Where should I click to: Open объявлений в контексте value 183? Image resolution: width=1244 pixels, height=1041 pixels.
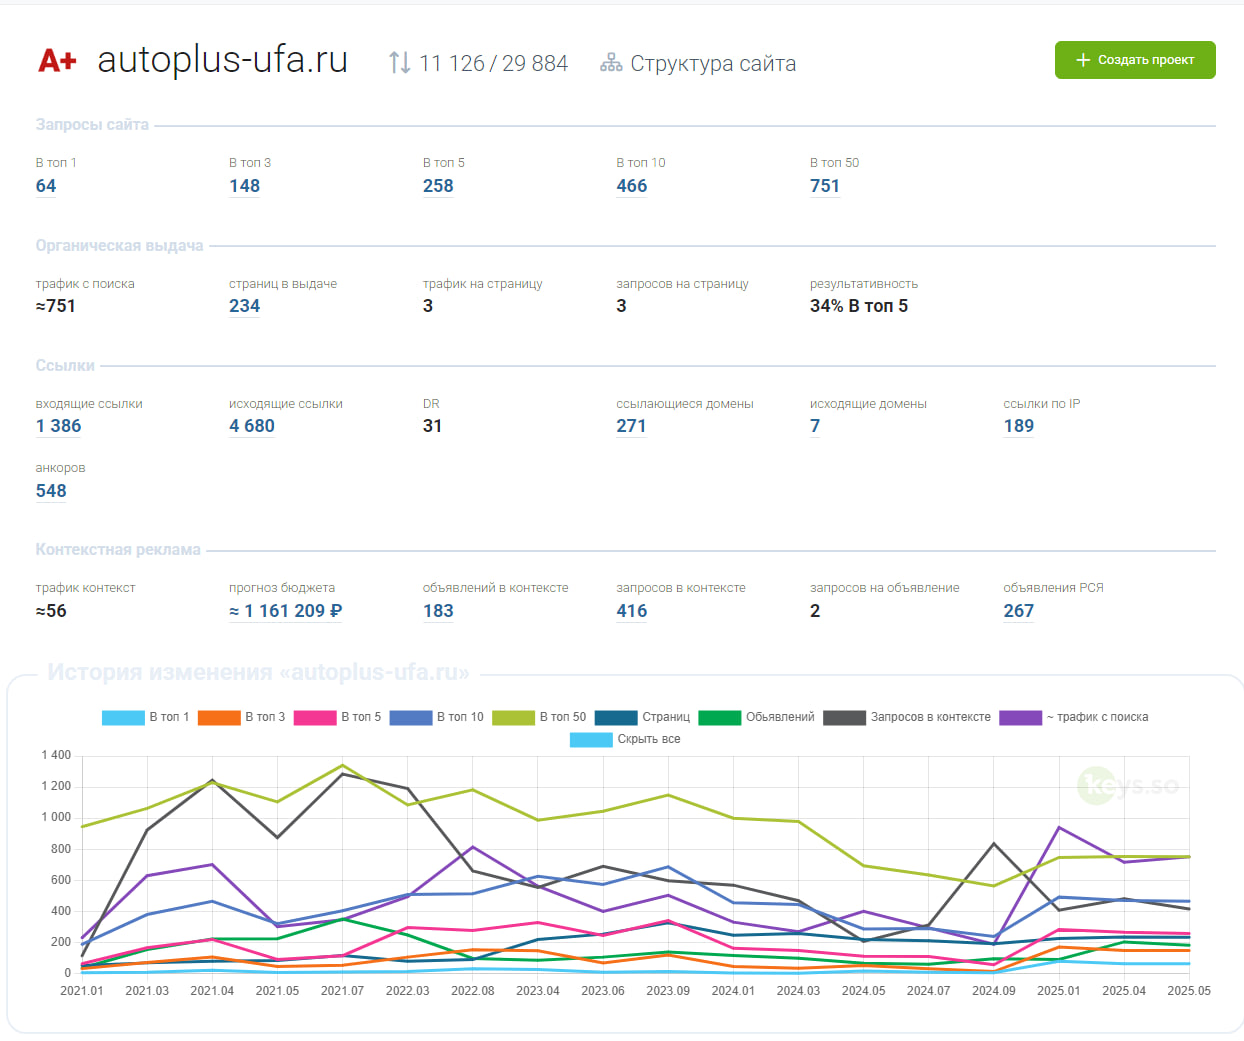(x=438, y=611)
